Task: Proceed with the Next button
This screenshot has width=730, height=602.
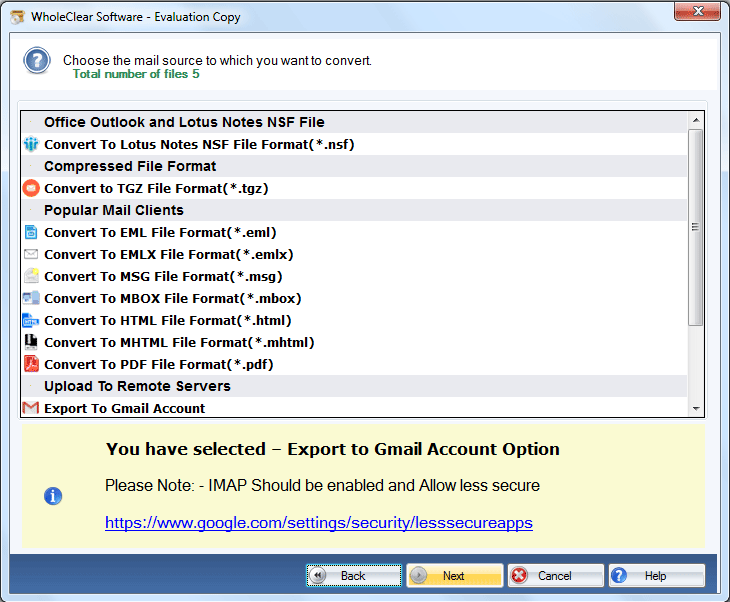Action: coord(455,575)
